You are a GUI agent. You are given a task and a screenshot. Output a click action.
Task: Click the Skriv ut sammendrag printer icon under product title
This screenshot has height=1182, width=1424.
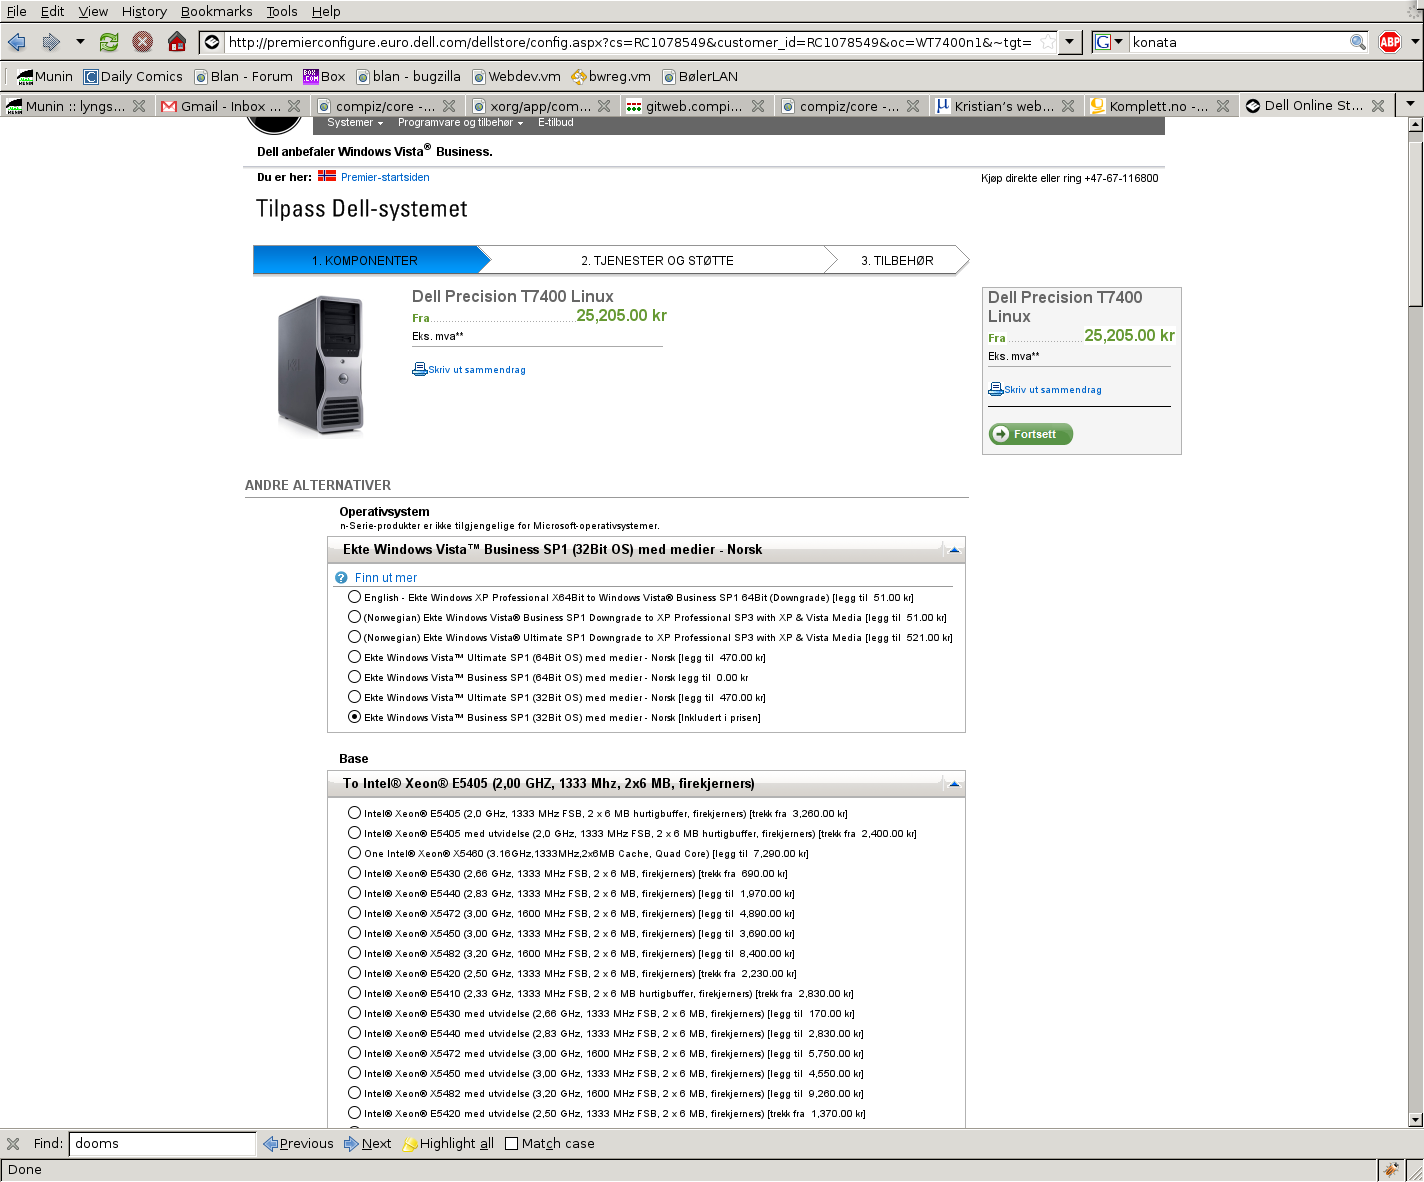(x=420, y=369)
